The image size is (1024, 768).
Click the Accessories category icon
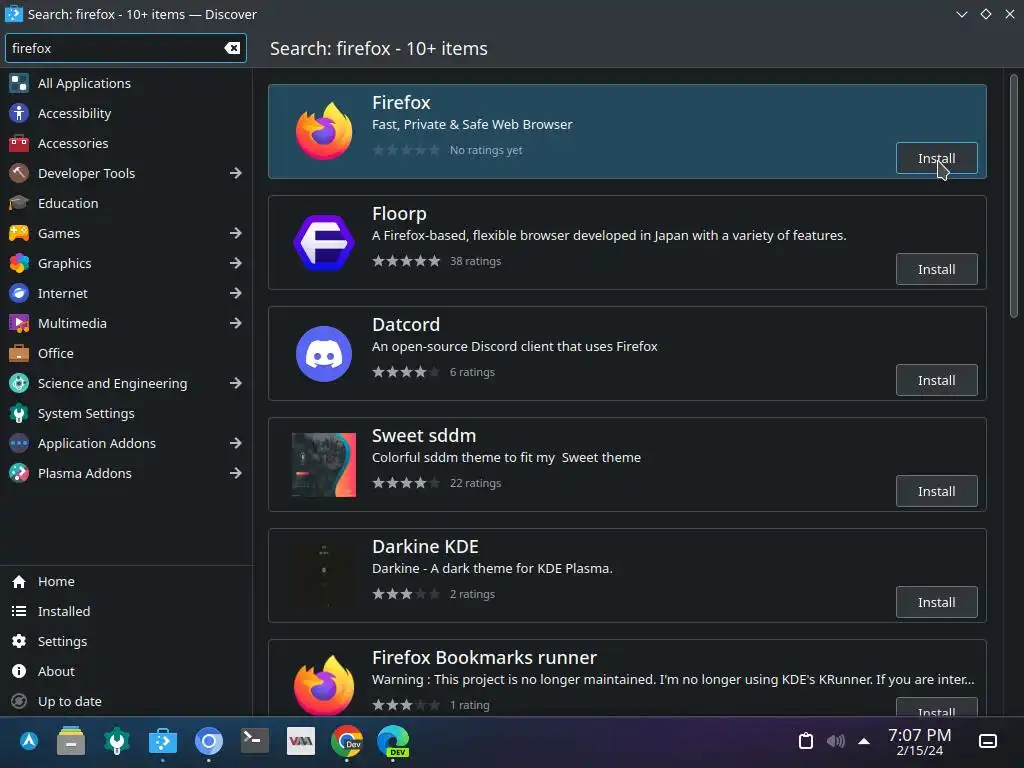[19, 143]
